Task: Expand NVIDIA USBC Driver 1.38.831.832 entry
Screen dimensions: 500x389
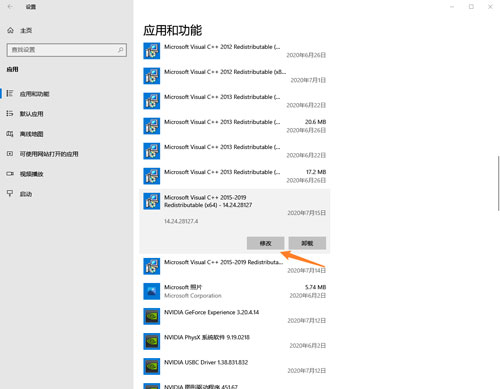Action: 235,366
